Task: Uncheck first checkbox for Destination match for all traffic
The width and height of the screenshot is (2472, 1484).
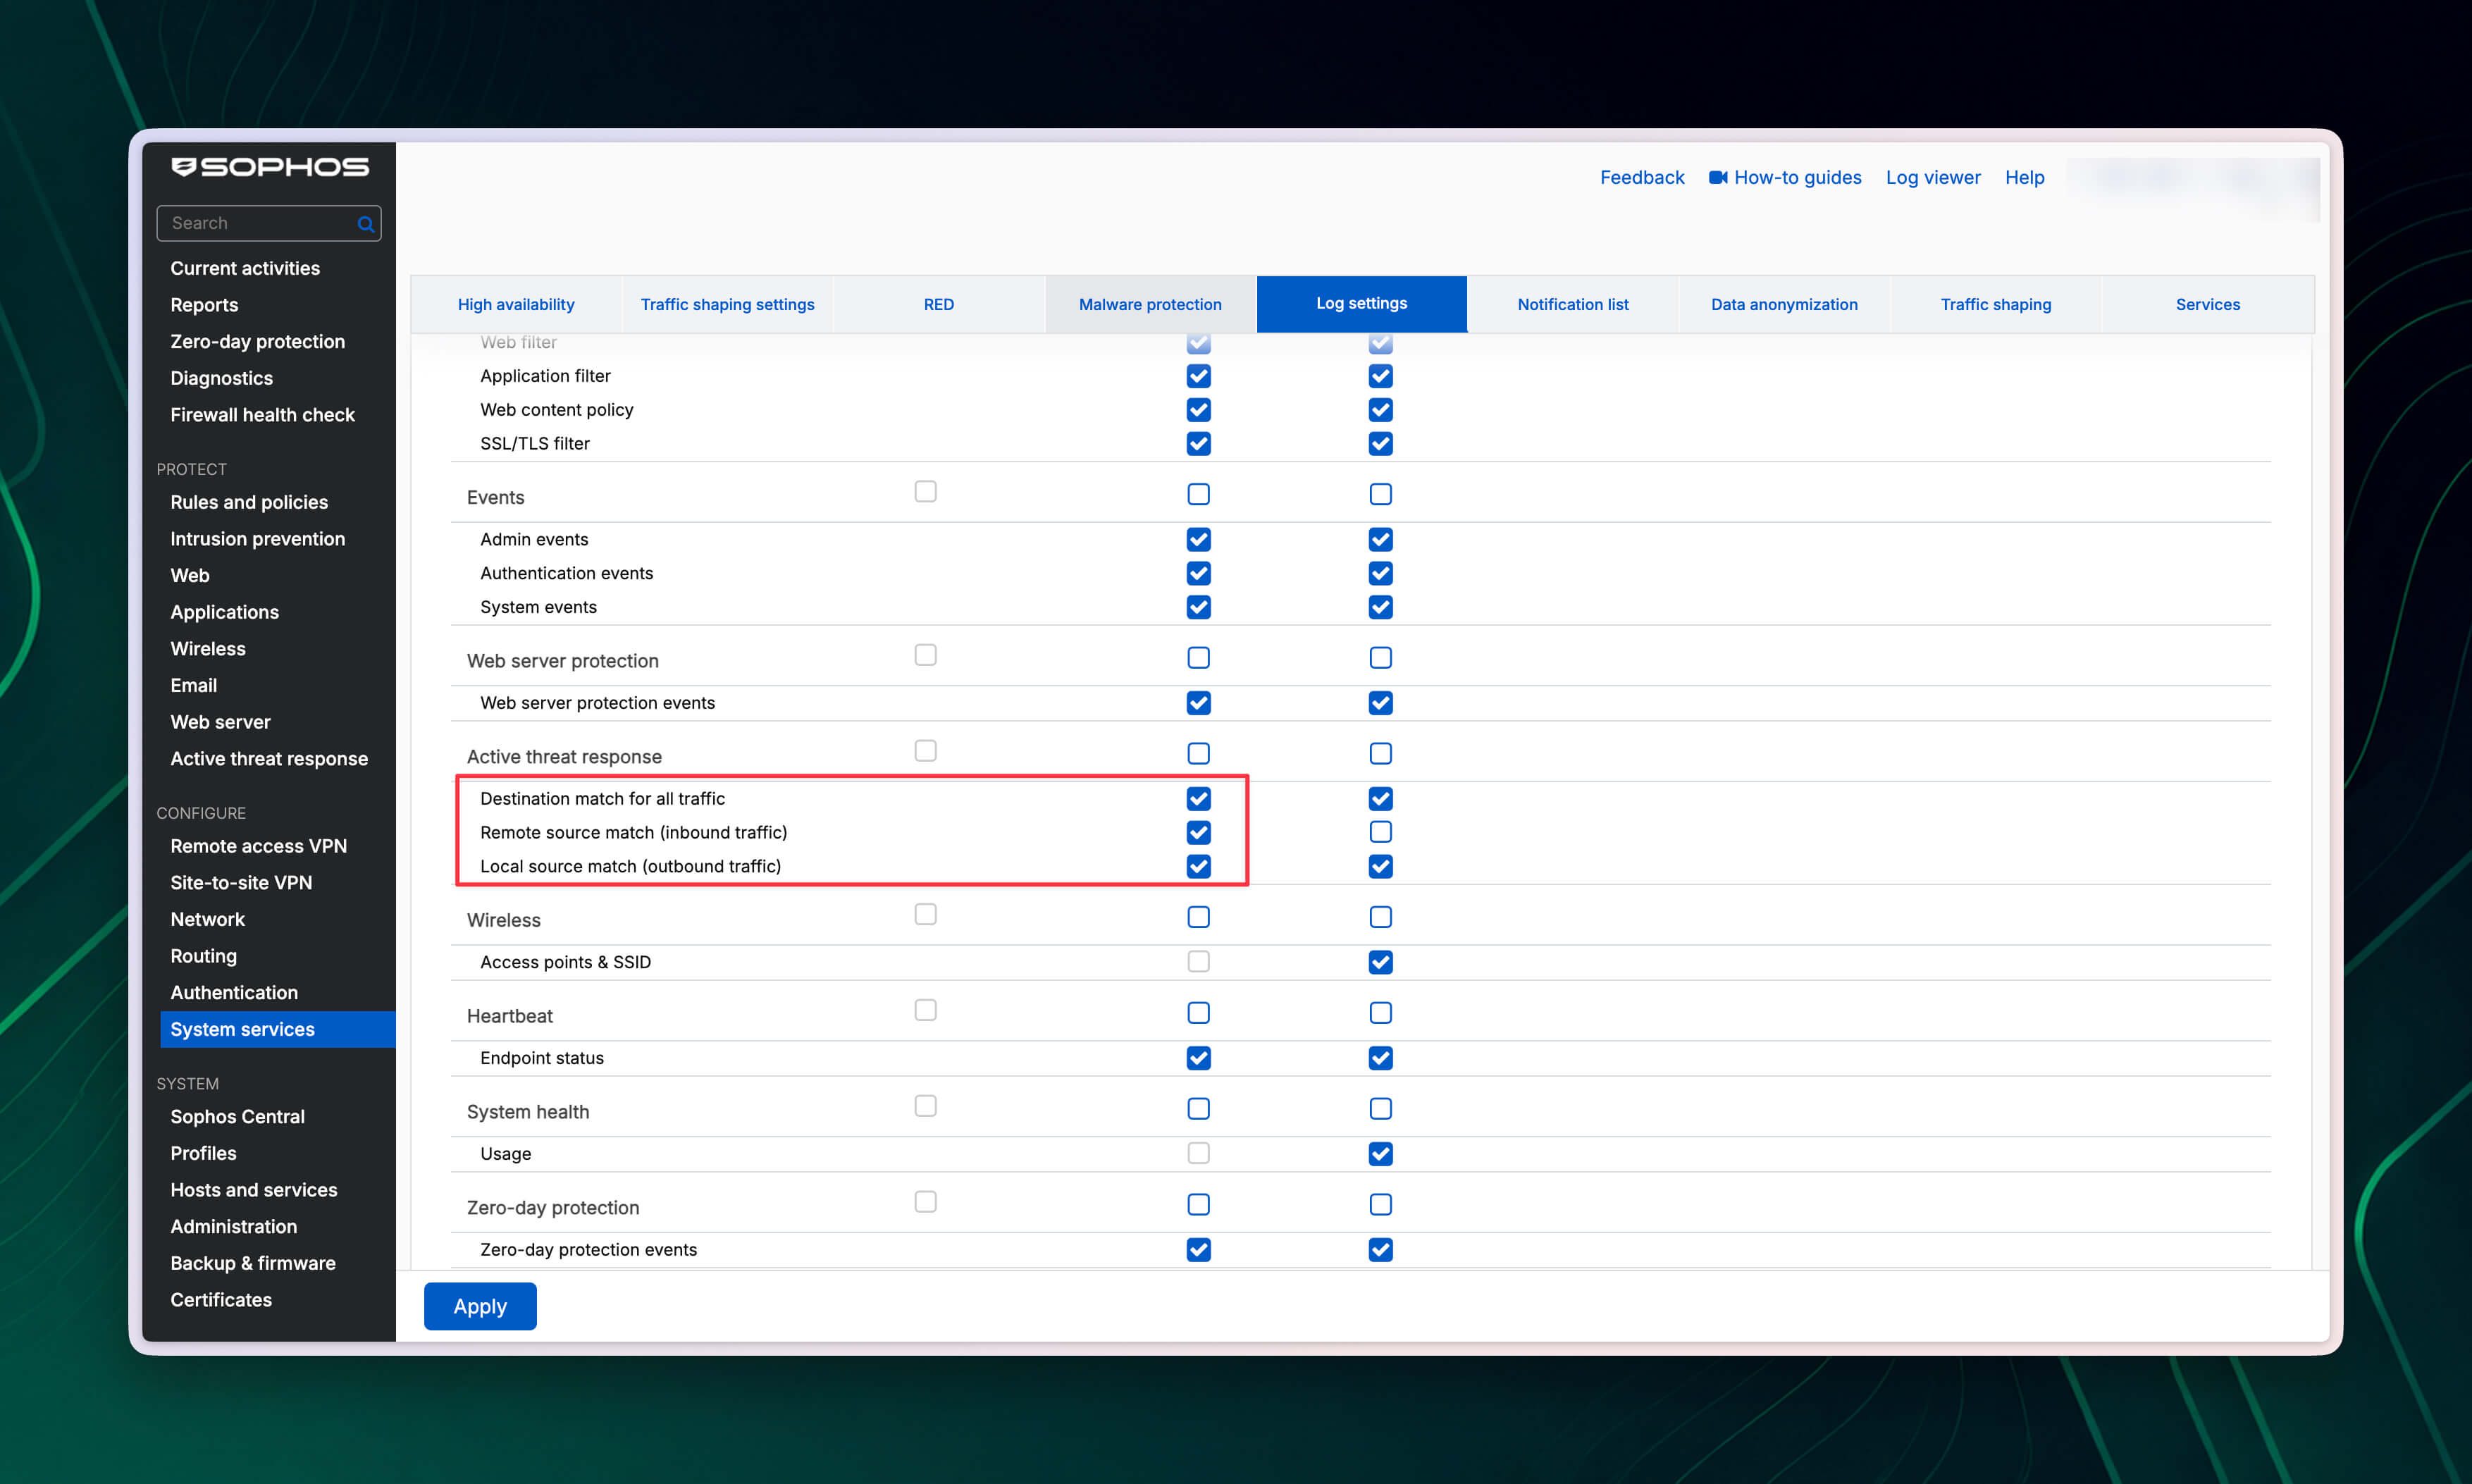Action: coord(1199,799)
